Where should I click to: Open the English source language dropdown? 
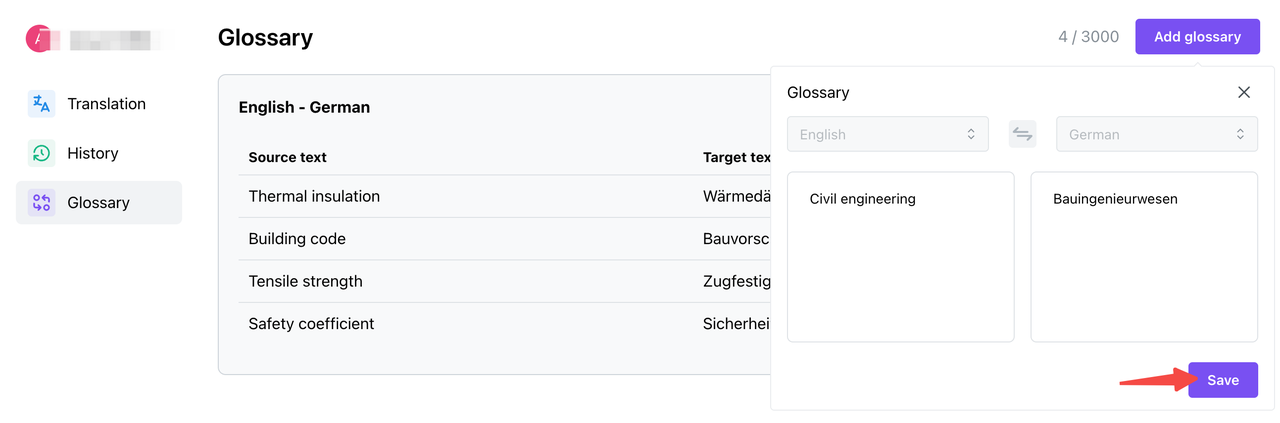[888, 134]
